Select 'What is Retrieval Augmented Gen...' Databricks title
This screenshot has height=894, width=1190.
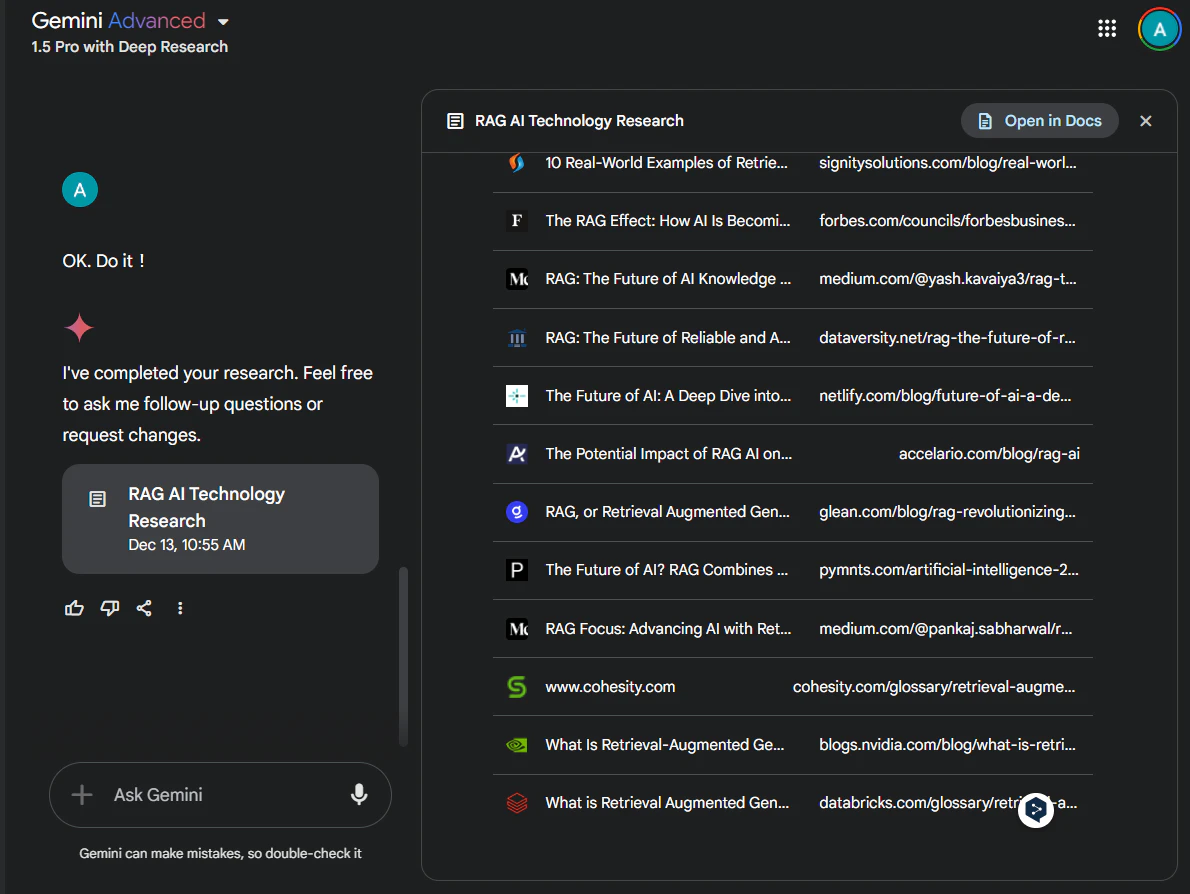pos(667,803)
